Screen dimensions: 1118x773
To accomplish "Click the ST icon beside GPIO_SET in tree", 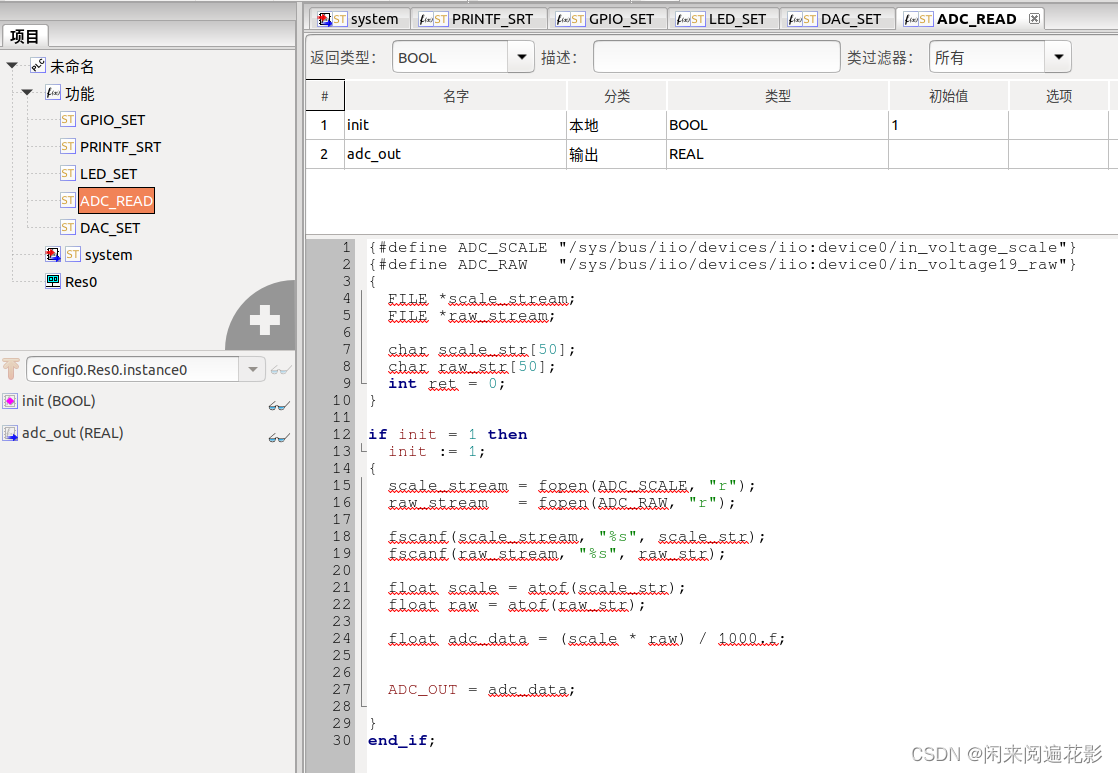I will pyautogui.click(x=67, y=120).
